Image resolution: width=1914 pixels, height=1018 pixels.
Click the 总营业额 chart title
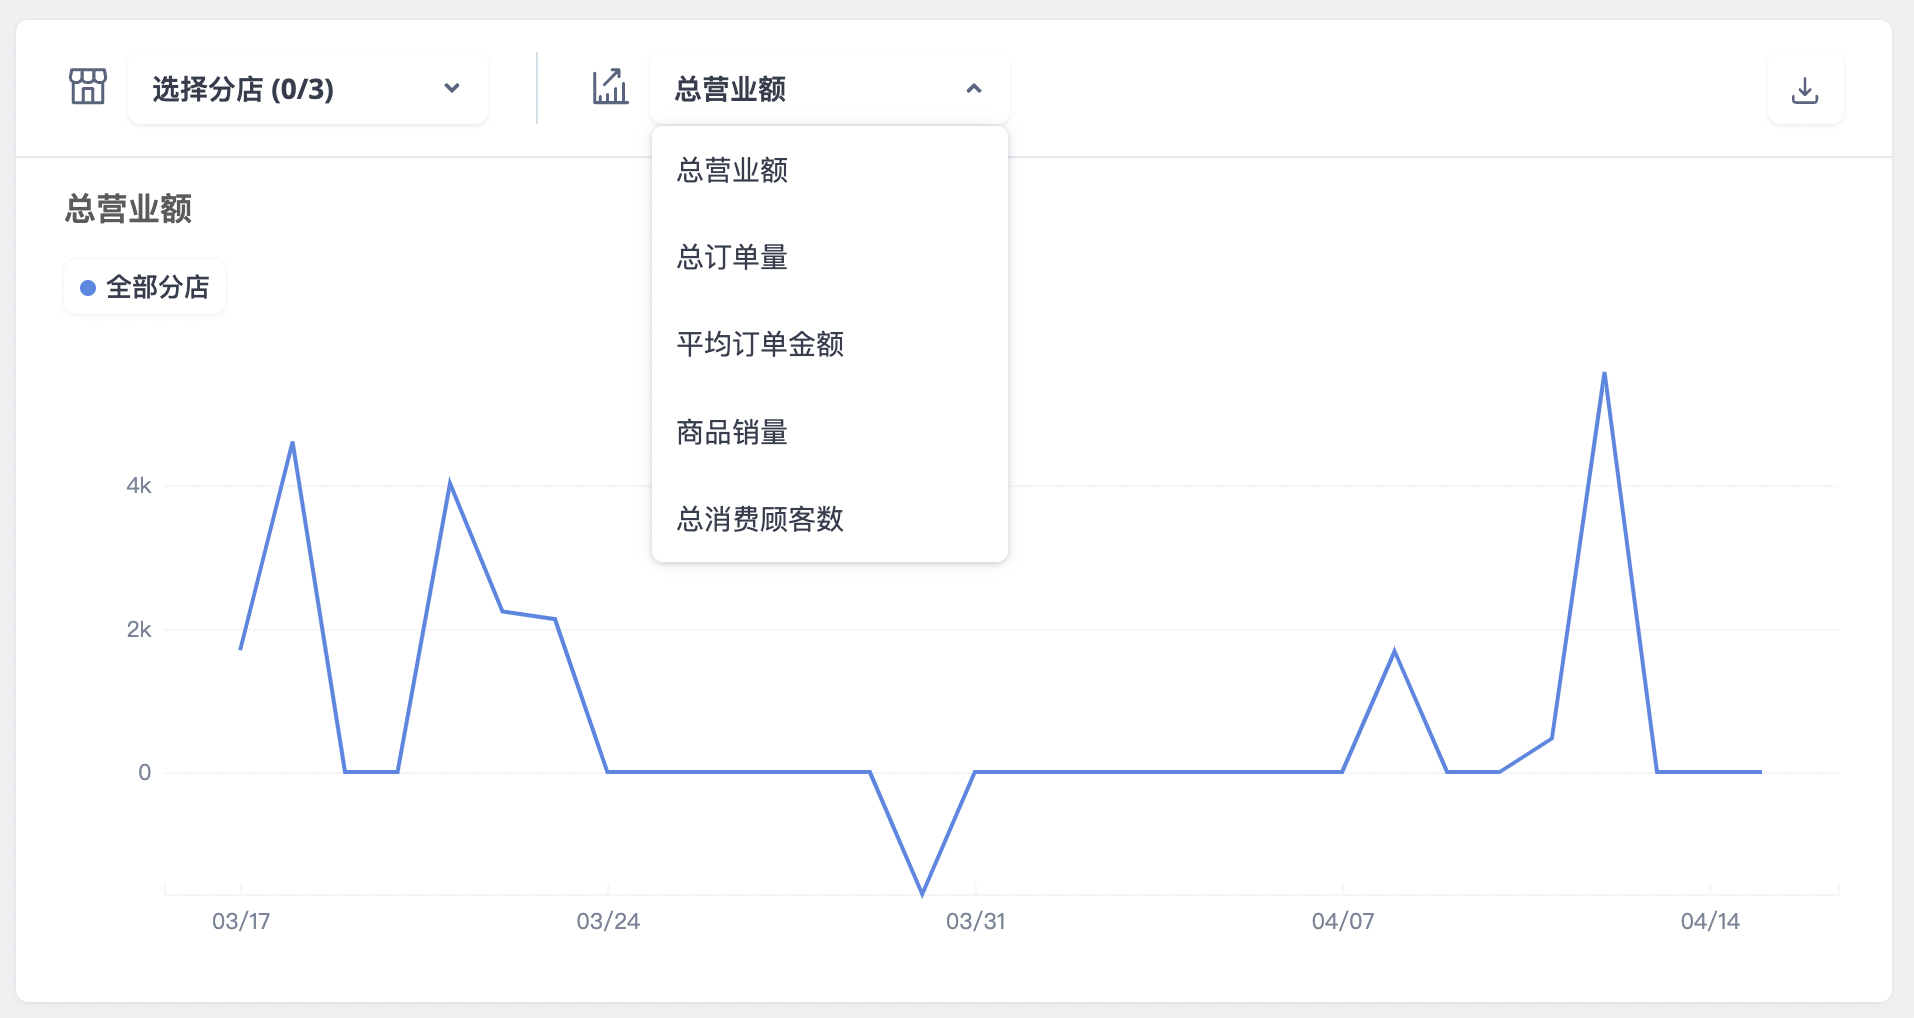pos(128,209)
